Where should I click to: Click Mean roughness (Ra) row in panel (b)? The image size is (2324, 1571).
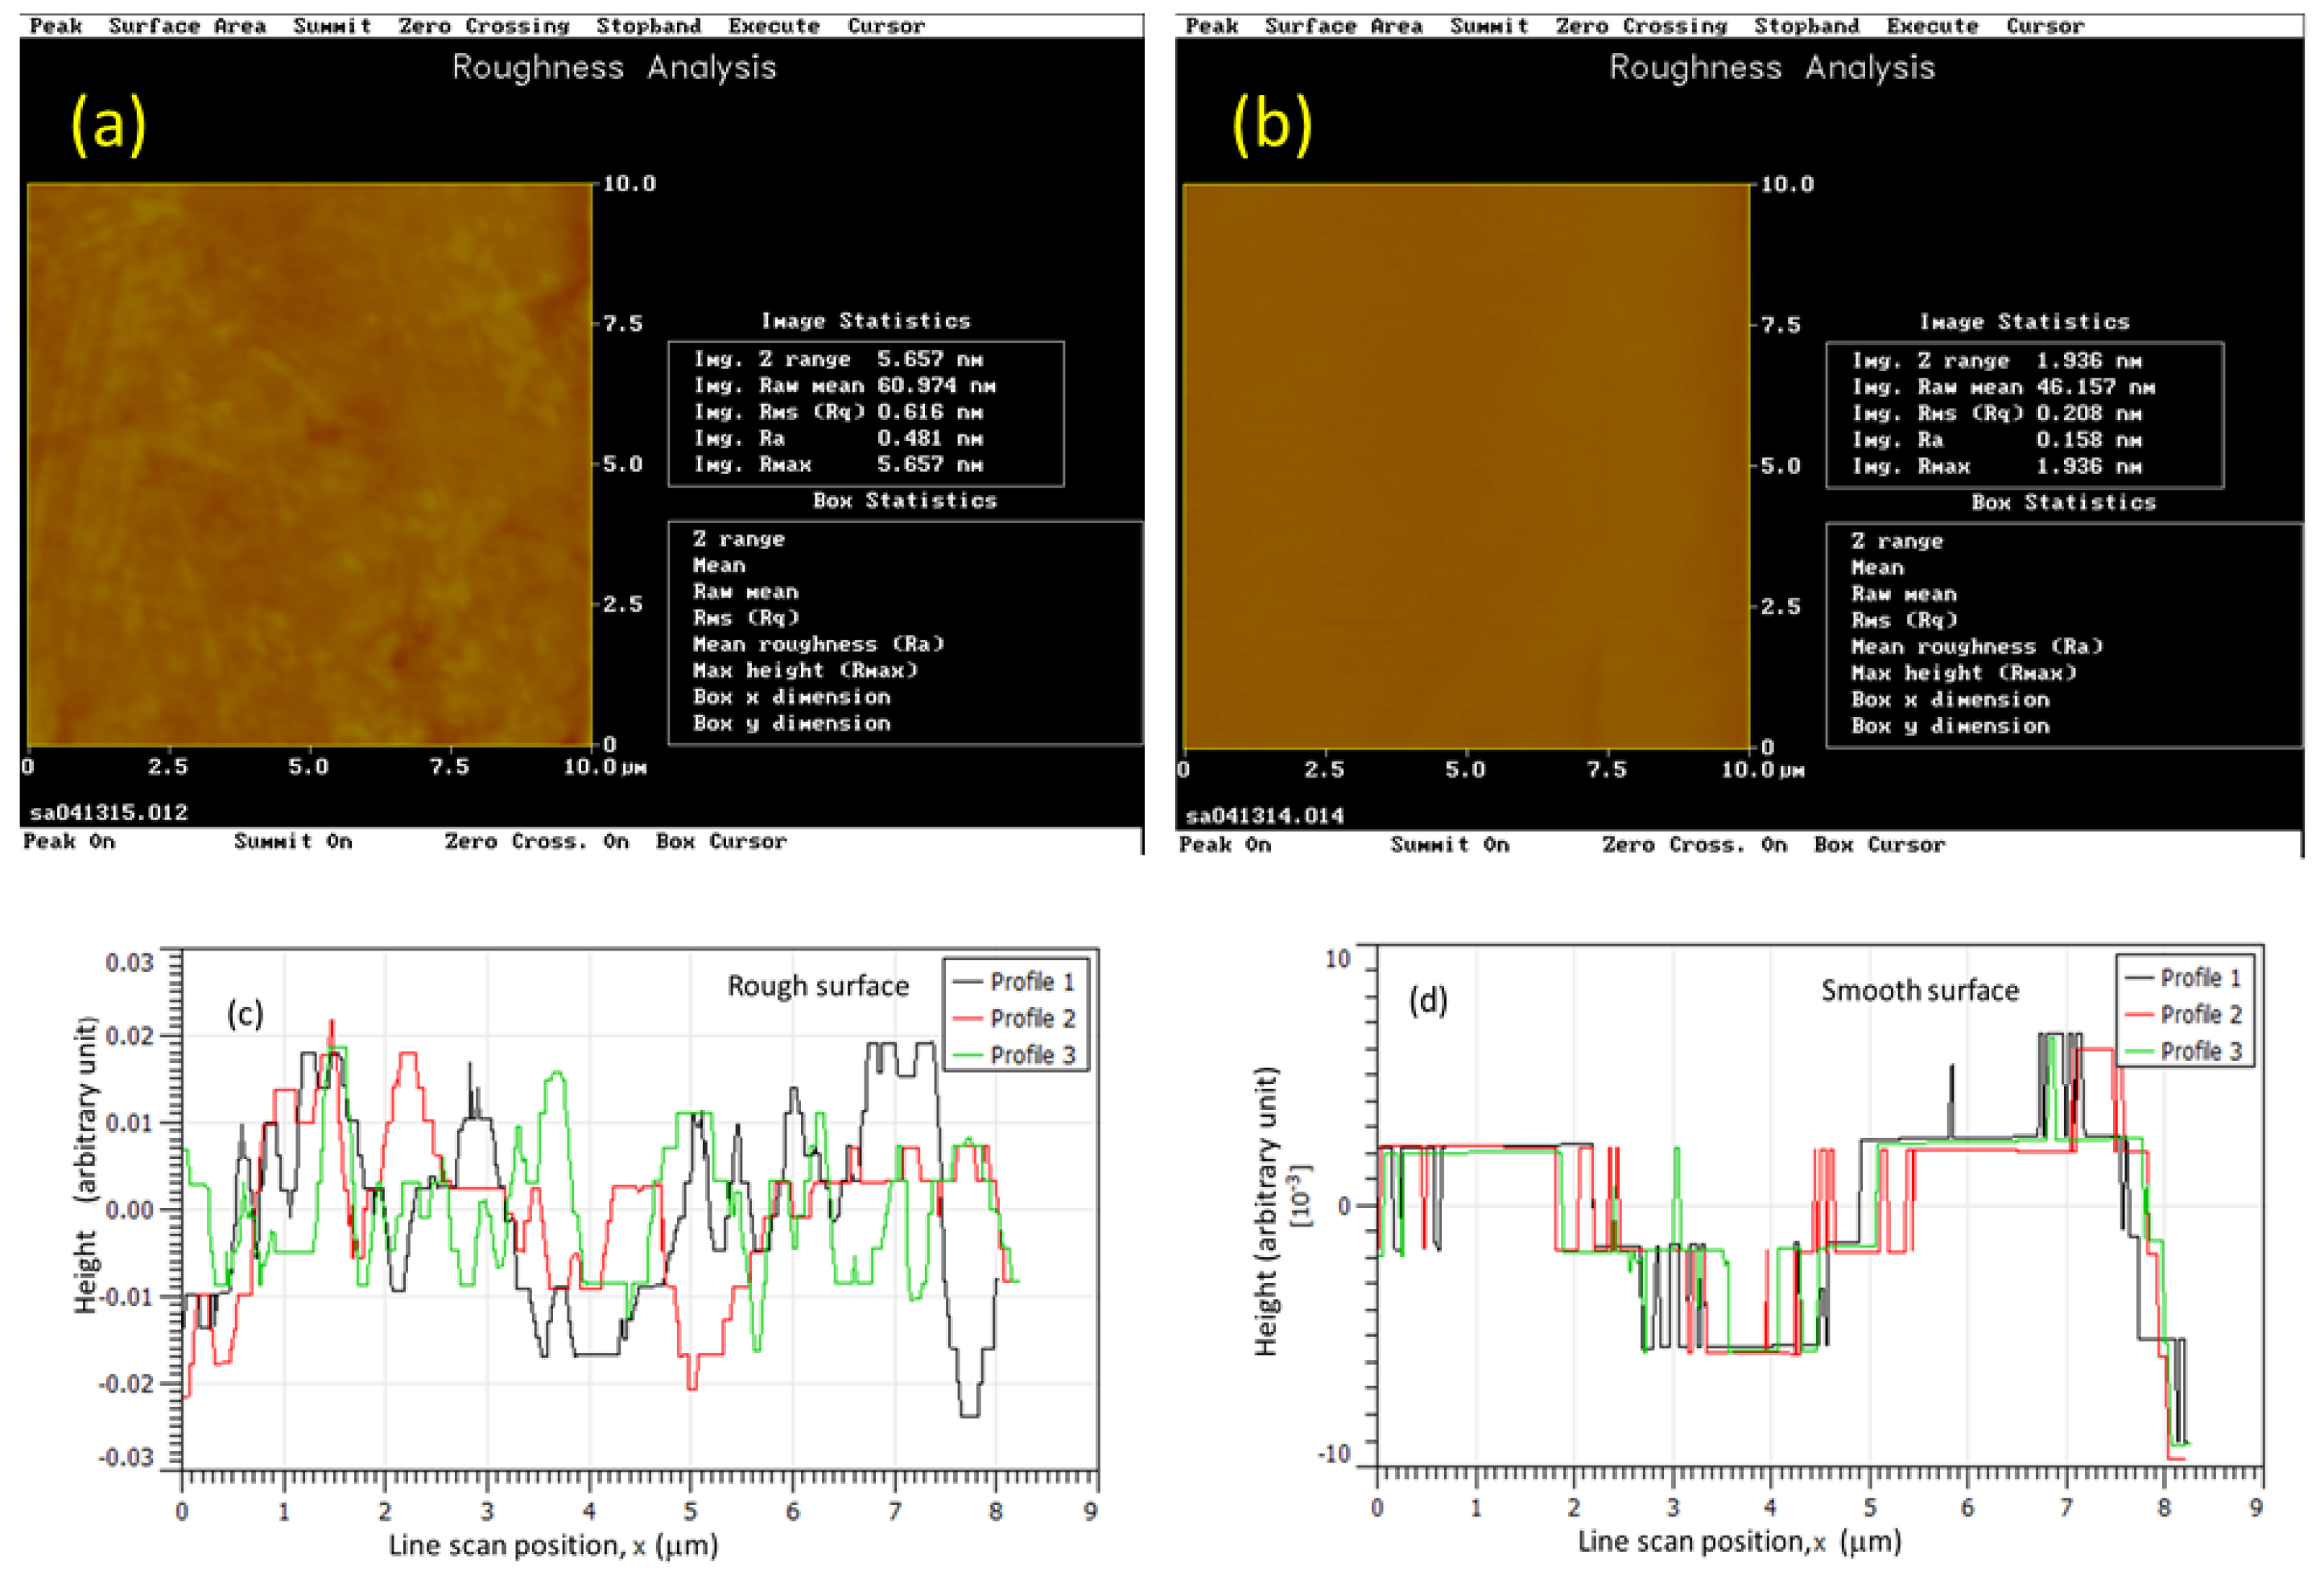[x=1977, y=647]
